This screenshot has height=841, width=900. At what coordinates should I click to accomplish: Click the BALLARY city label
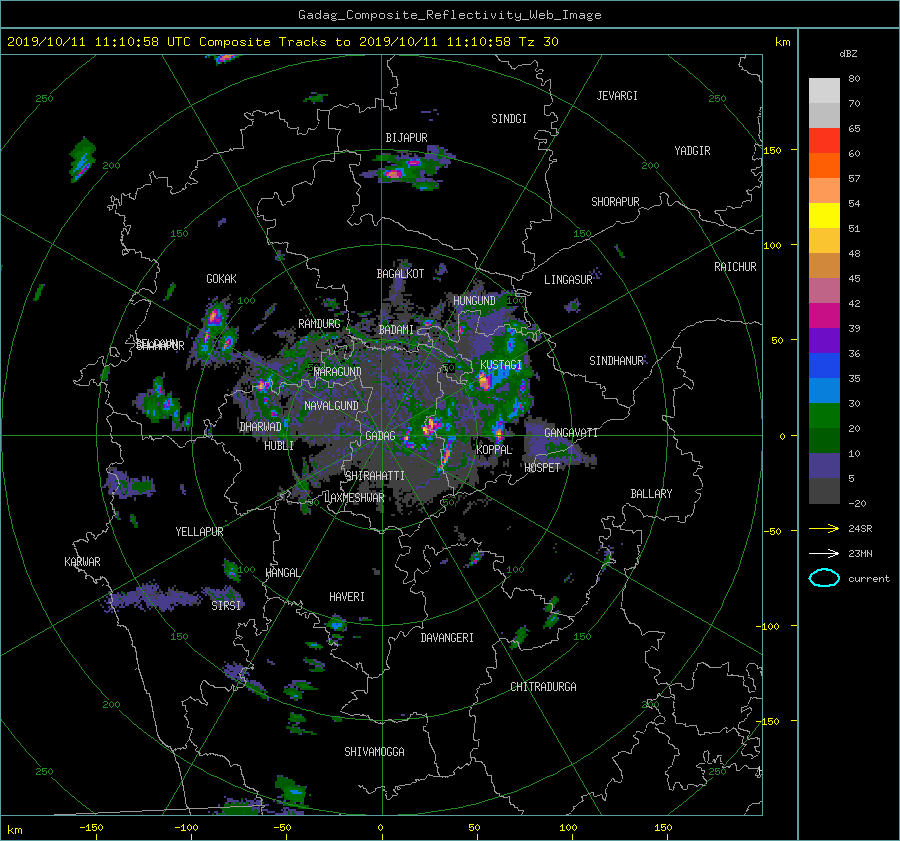(x=651, y=494)
